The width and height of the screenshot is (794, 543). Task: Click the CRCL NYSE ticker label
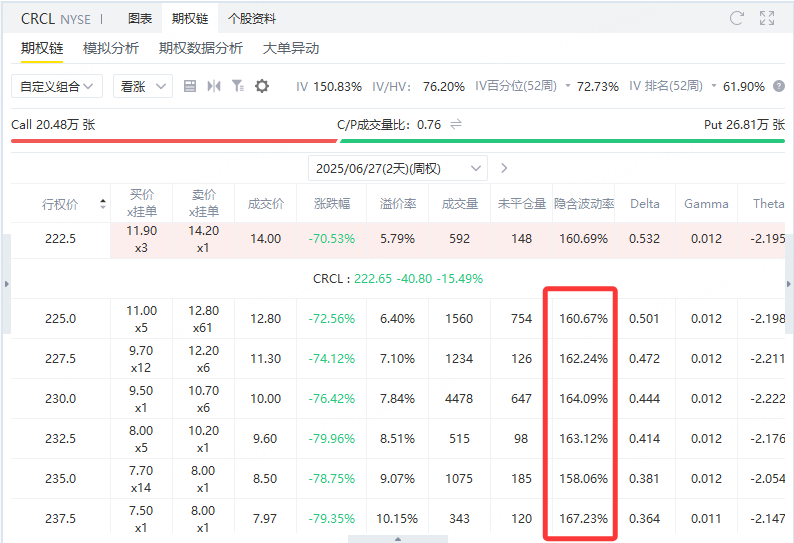[x=56, y=19]
